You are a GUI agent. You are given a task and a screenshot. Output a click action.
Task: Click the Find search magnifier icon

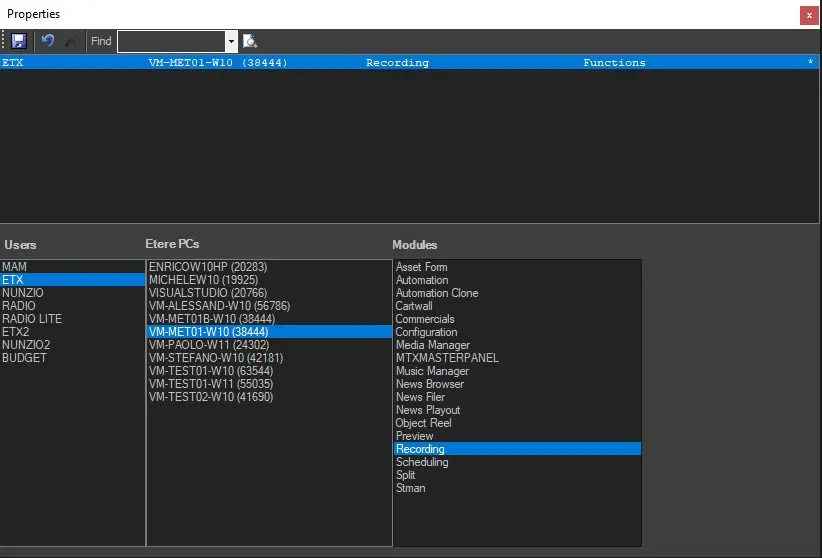coord(250,41)
